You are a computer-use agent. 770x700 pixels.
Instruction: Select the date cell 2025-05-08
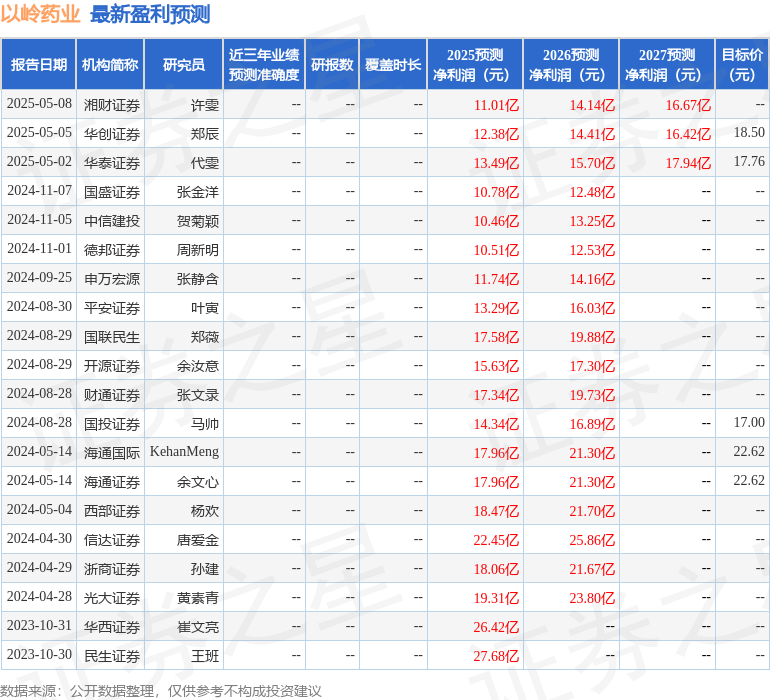point(39,104)
